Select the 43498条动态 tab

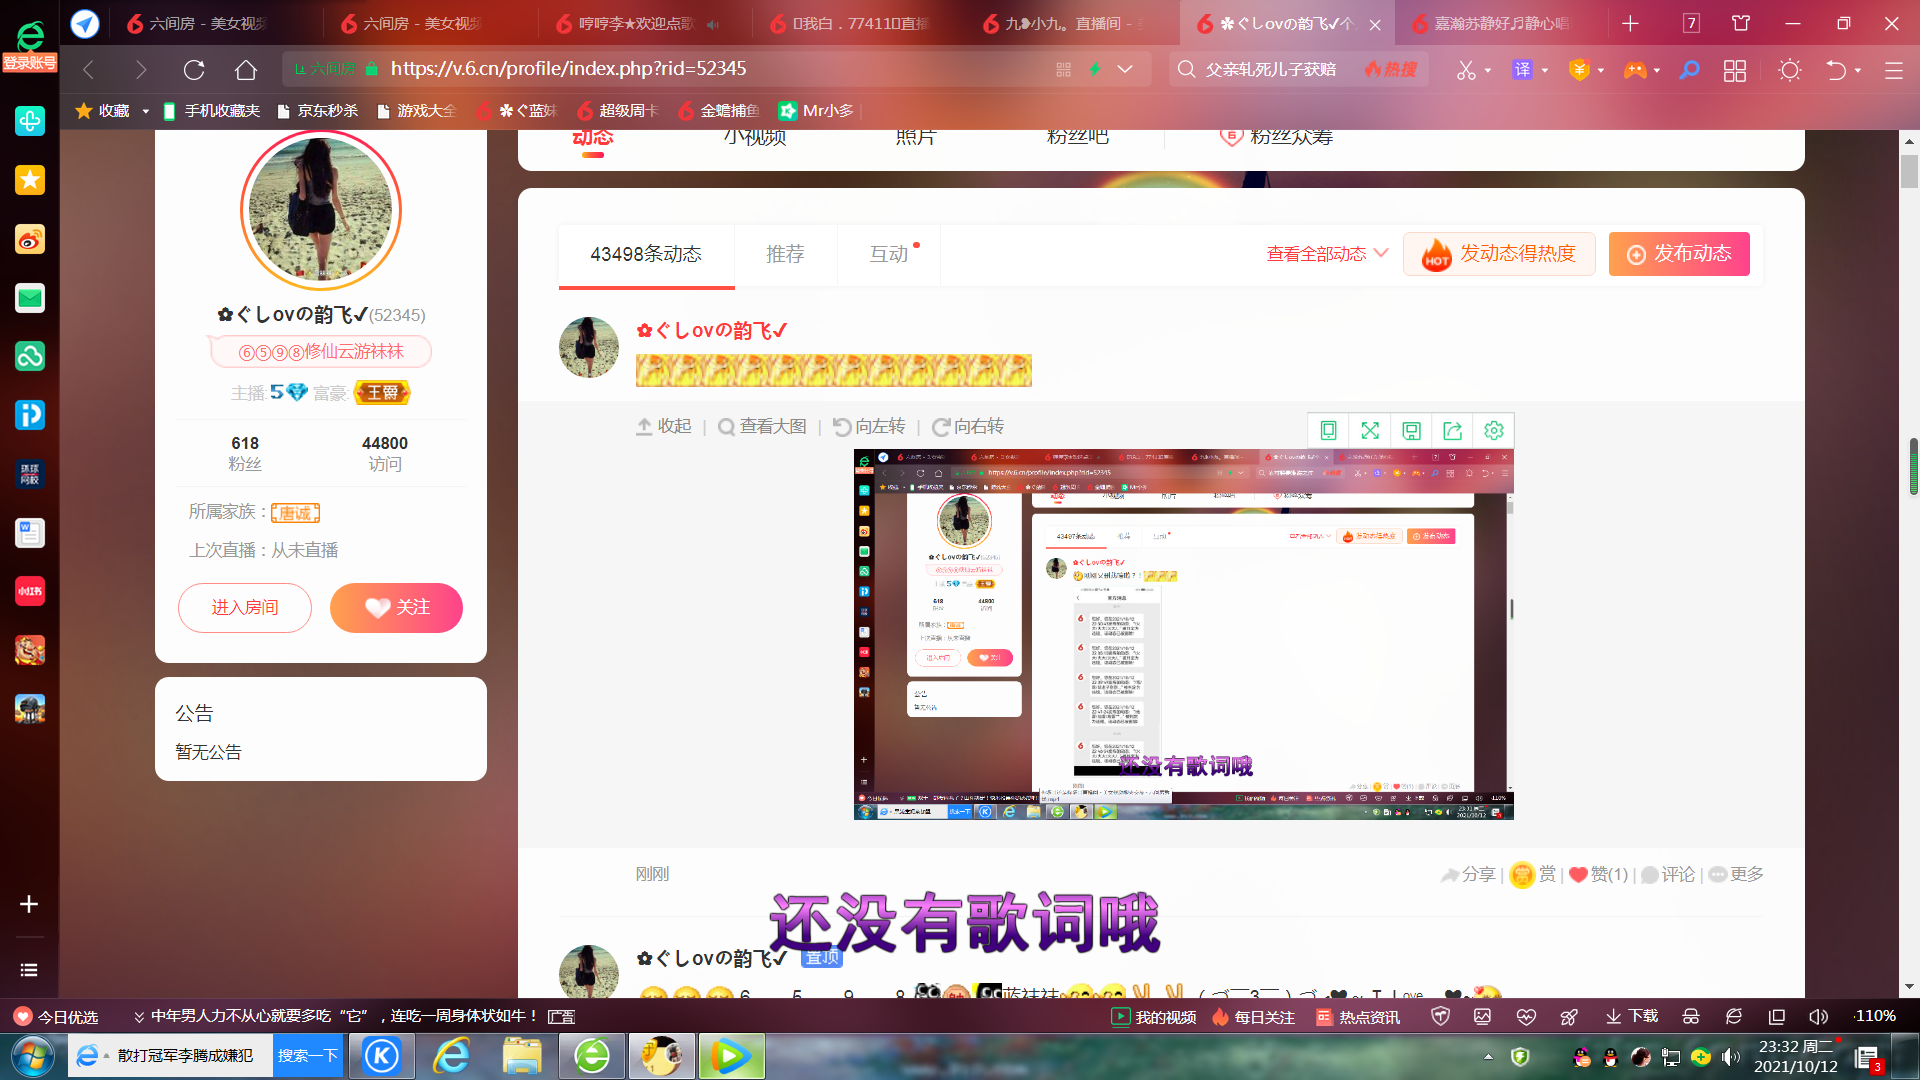pyautogui.click(x=646, y=255)
